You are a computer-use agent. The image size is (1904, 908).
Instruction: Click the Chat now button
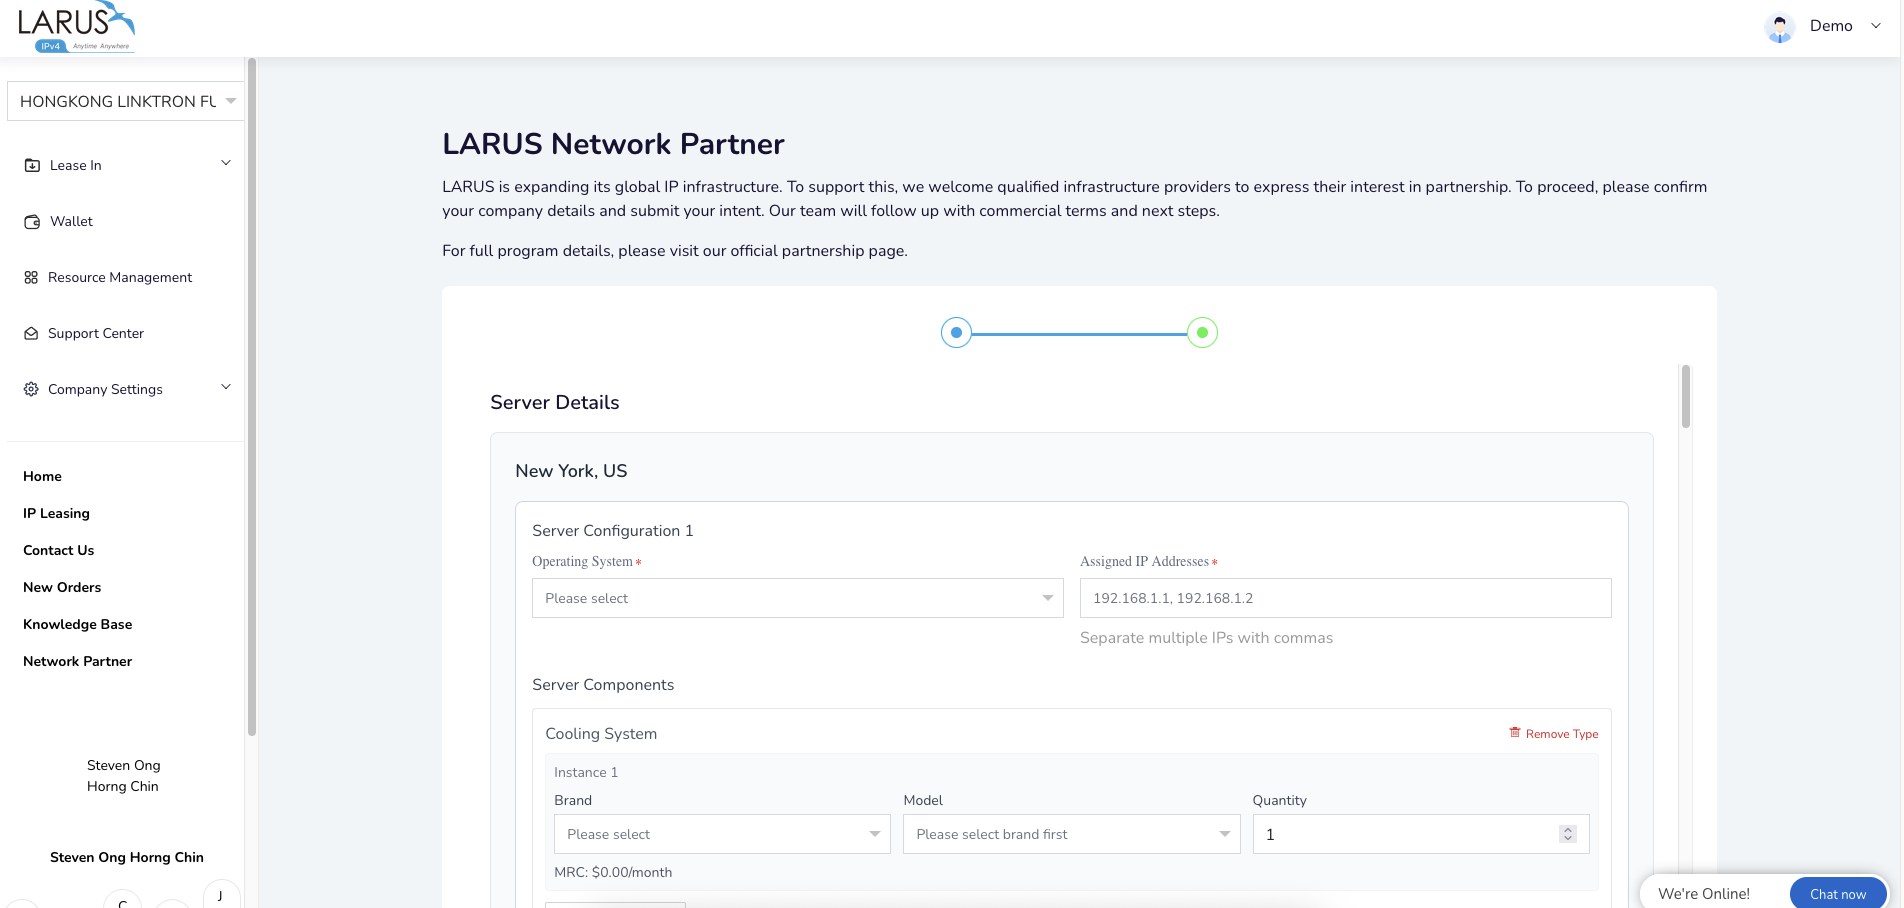1838,894
